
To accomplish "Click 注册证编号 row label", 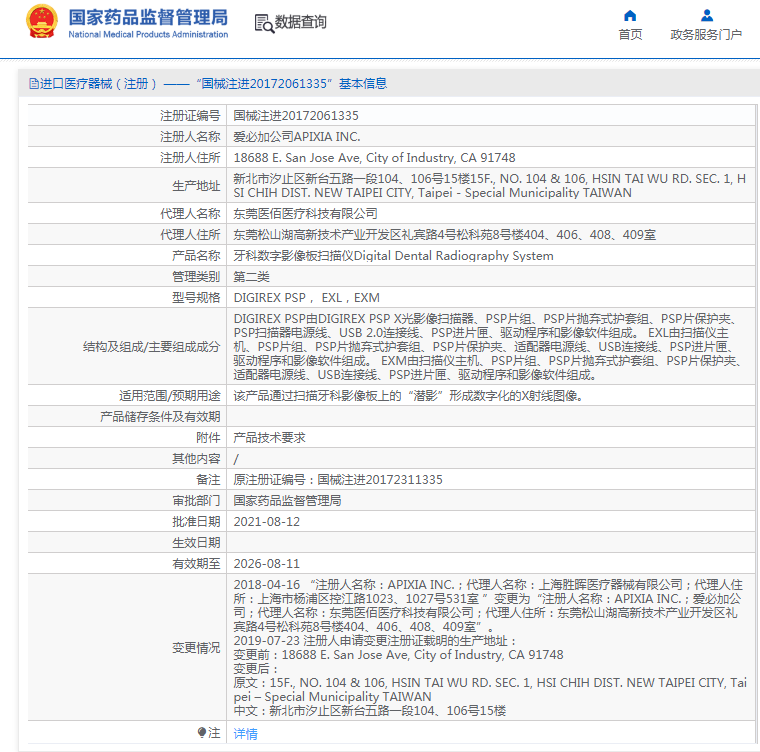I will pyautogui.click(x=190, y=116).
